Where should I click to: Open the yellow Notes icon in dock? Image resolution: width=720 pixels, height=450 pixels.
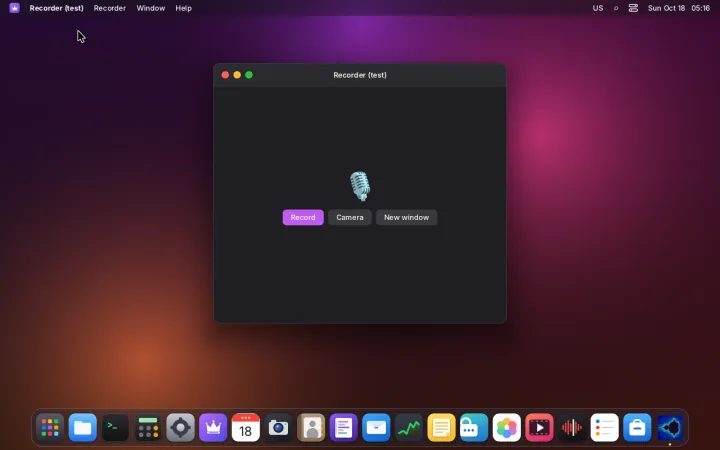pos(441,428)
